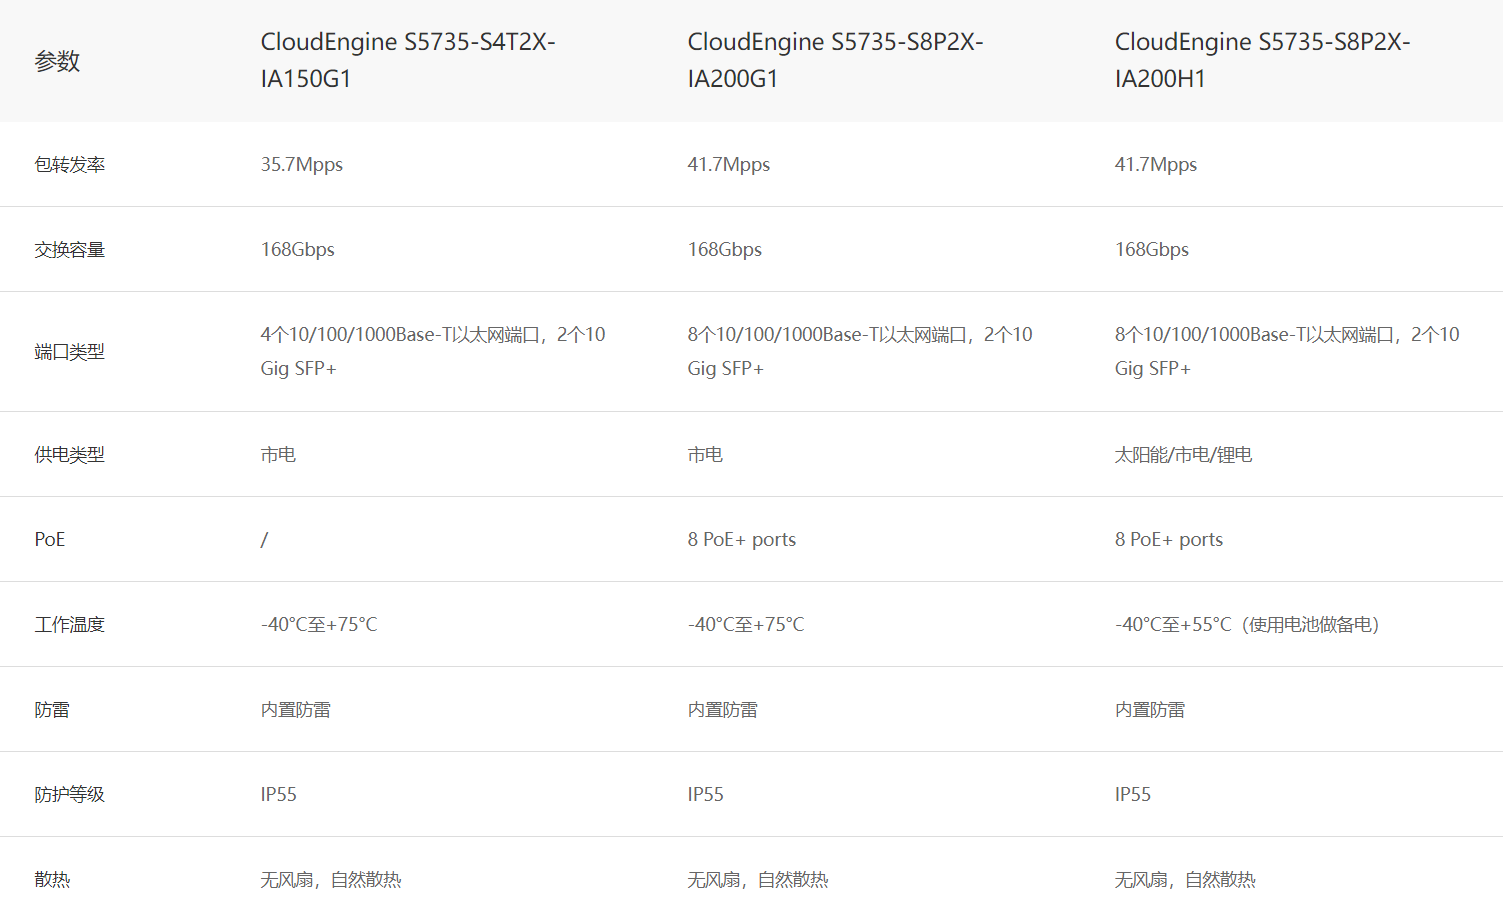Select the CloudEngine S5735-S8P2X-IA200G1 column header
Image resolution: width=1503 pixels, height=917 pixels.
(834, 60)
